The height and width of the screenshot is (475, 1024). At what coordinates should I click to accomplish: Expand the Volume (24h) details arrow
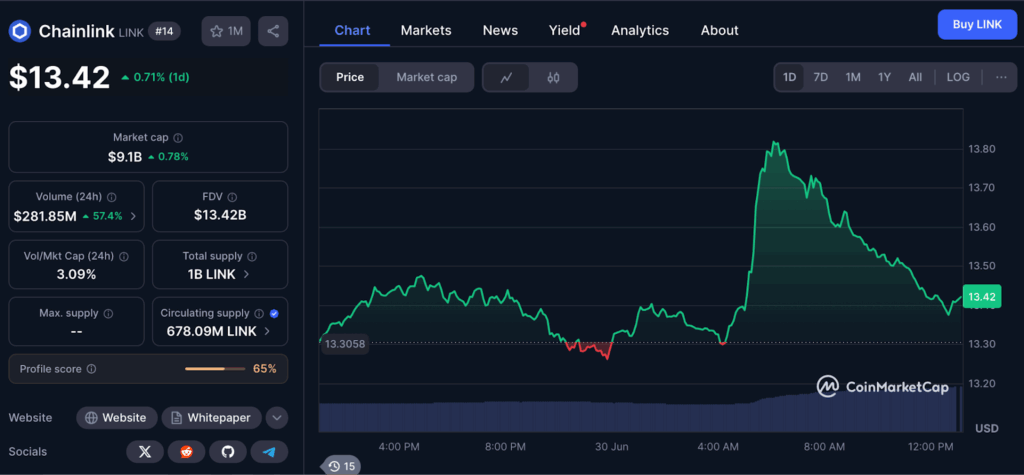pos(134,216)
